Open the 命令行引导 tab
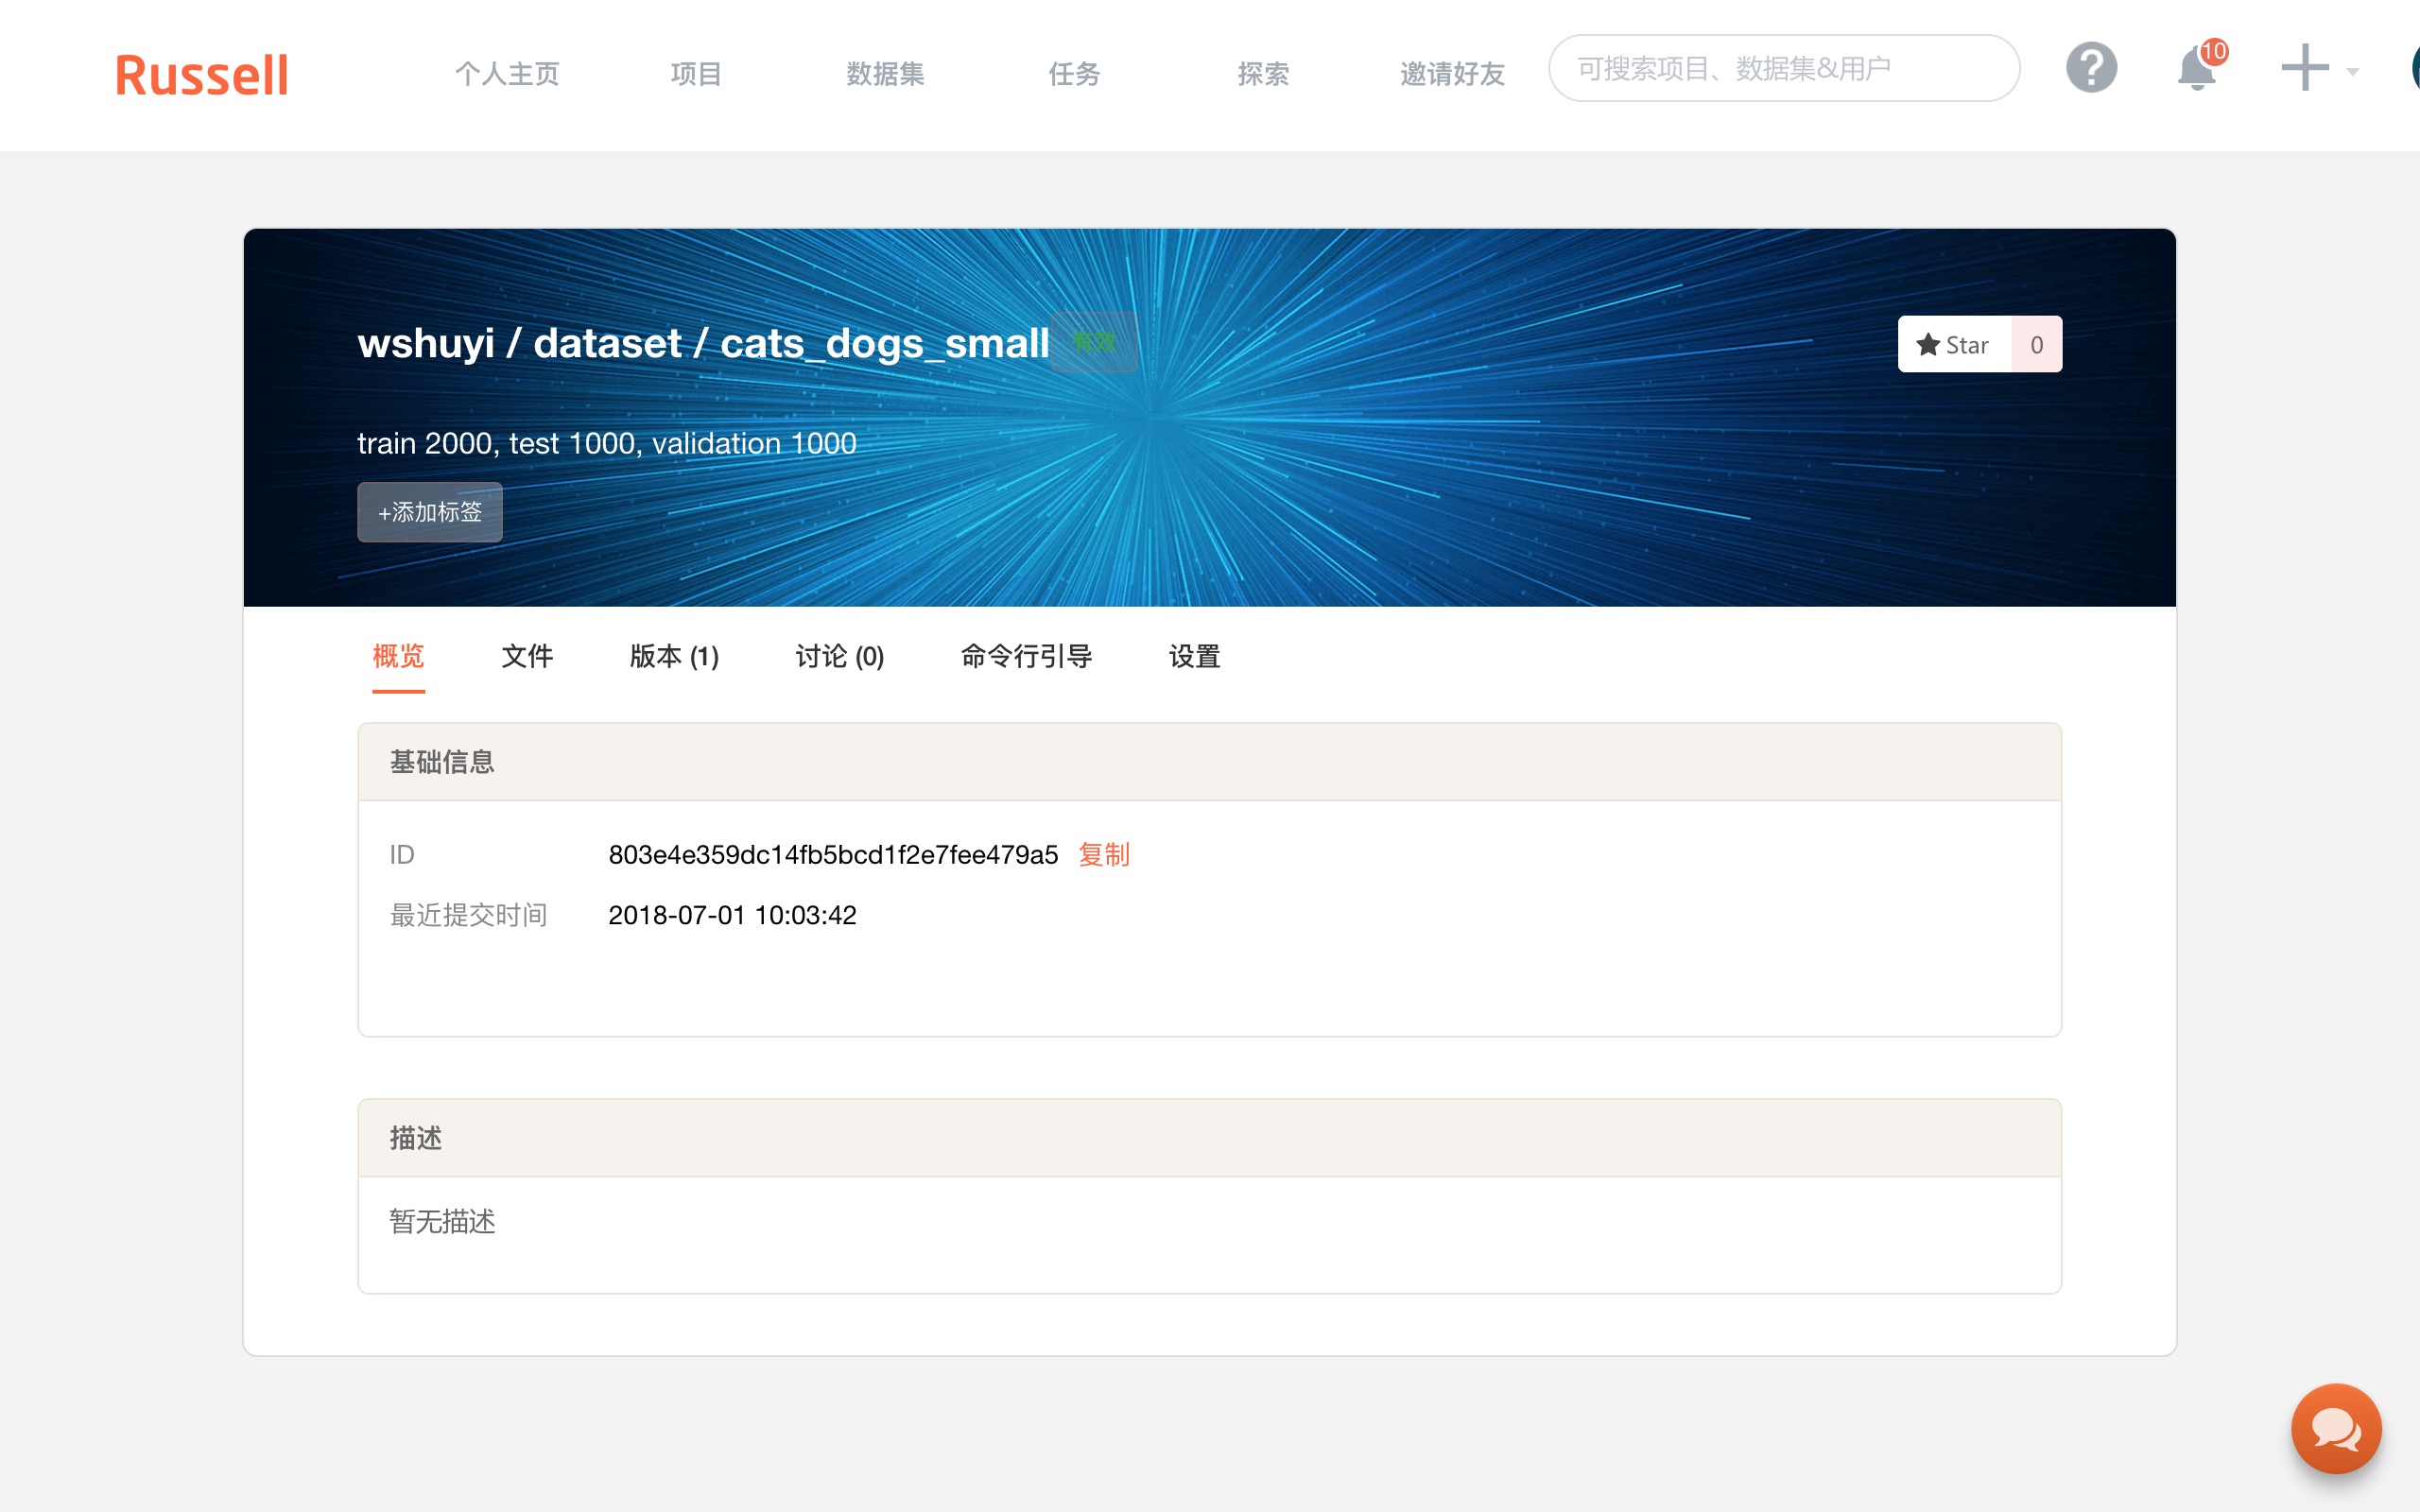 (x=1026, y=656)
